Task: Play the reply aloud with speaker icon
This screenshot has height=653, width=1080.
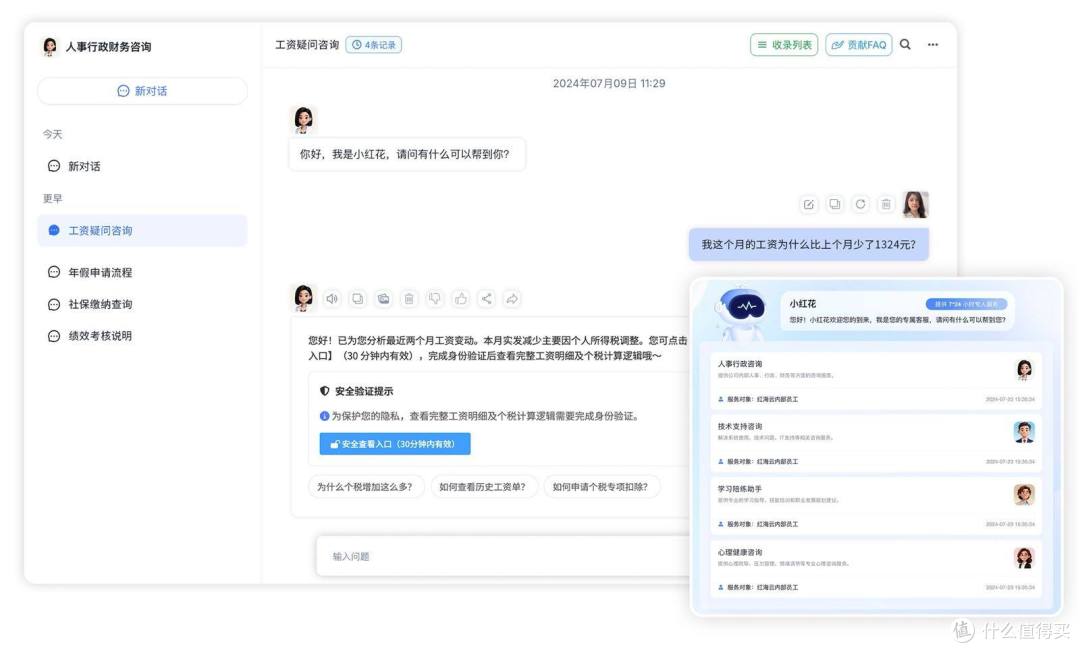Action: coord(332,298)
